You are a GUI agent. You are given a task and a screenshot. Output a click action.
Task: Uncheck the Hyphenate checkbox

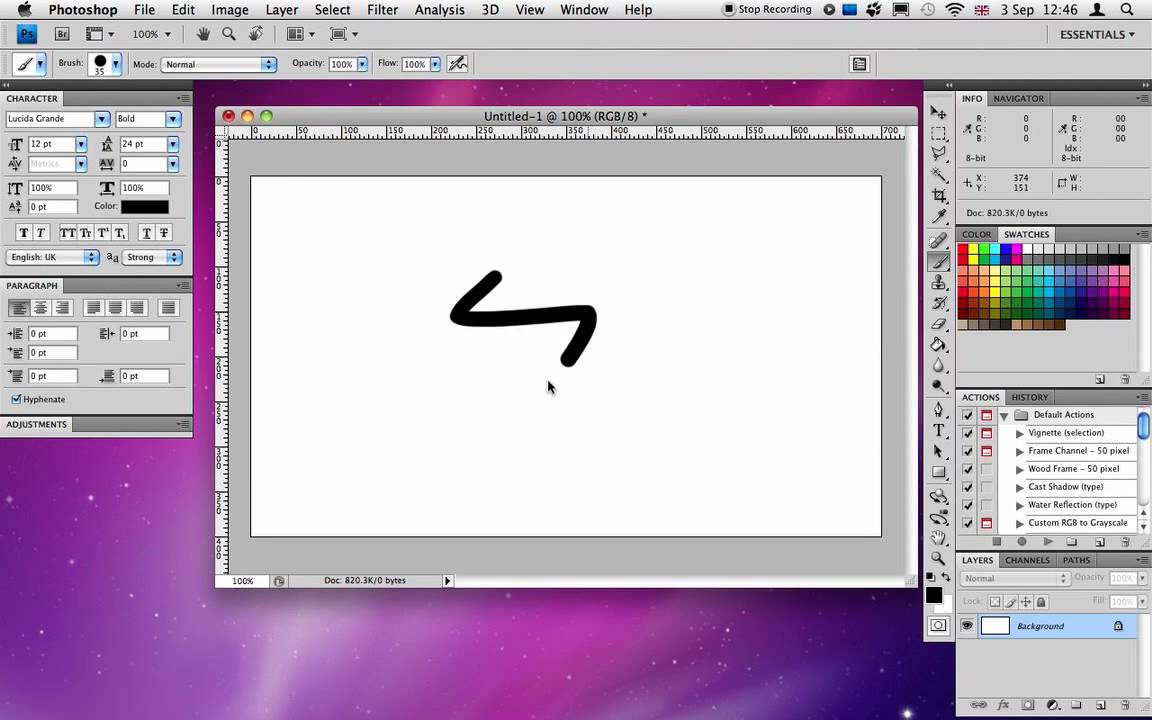point(16,399)
